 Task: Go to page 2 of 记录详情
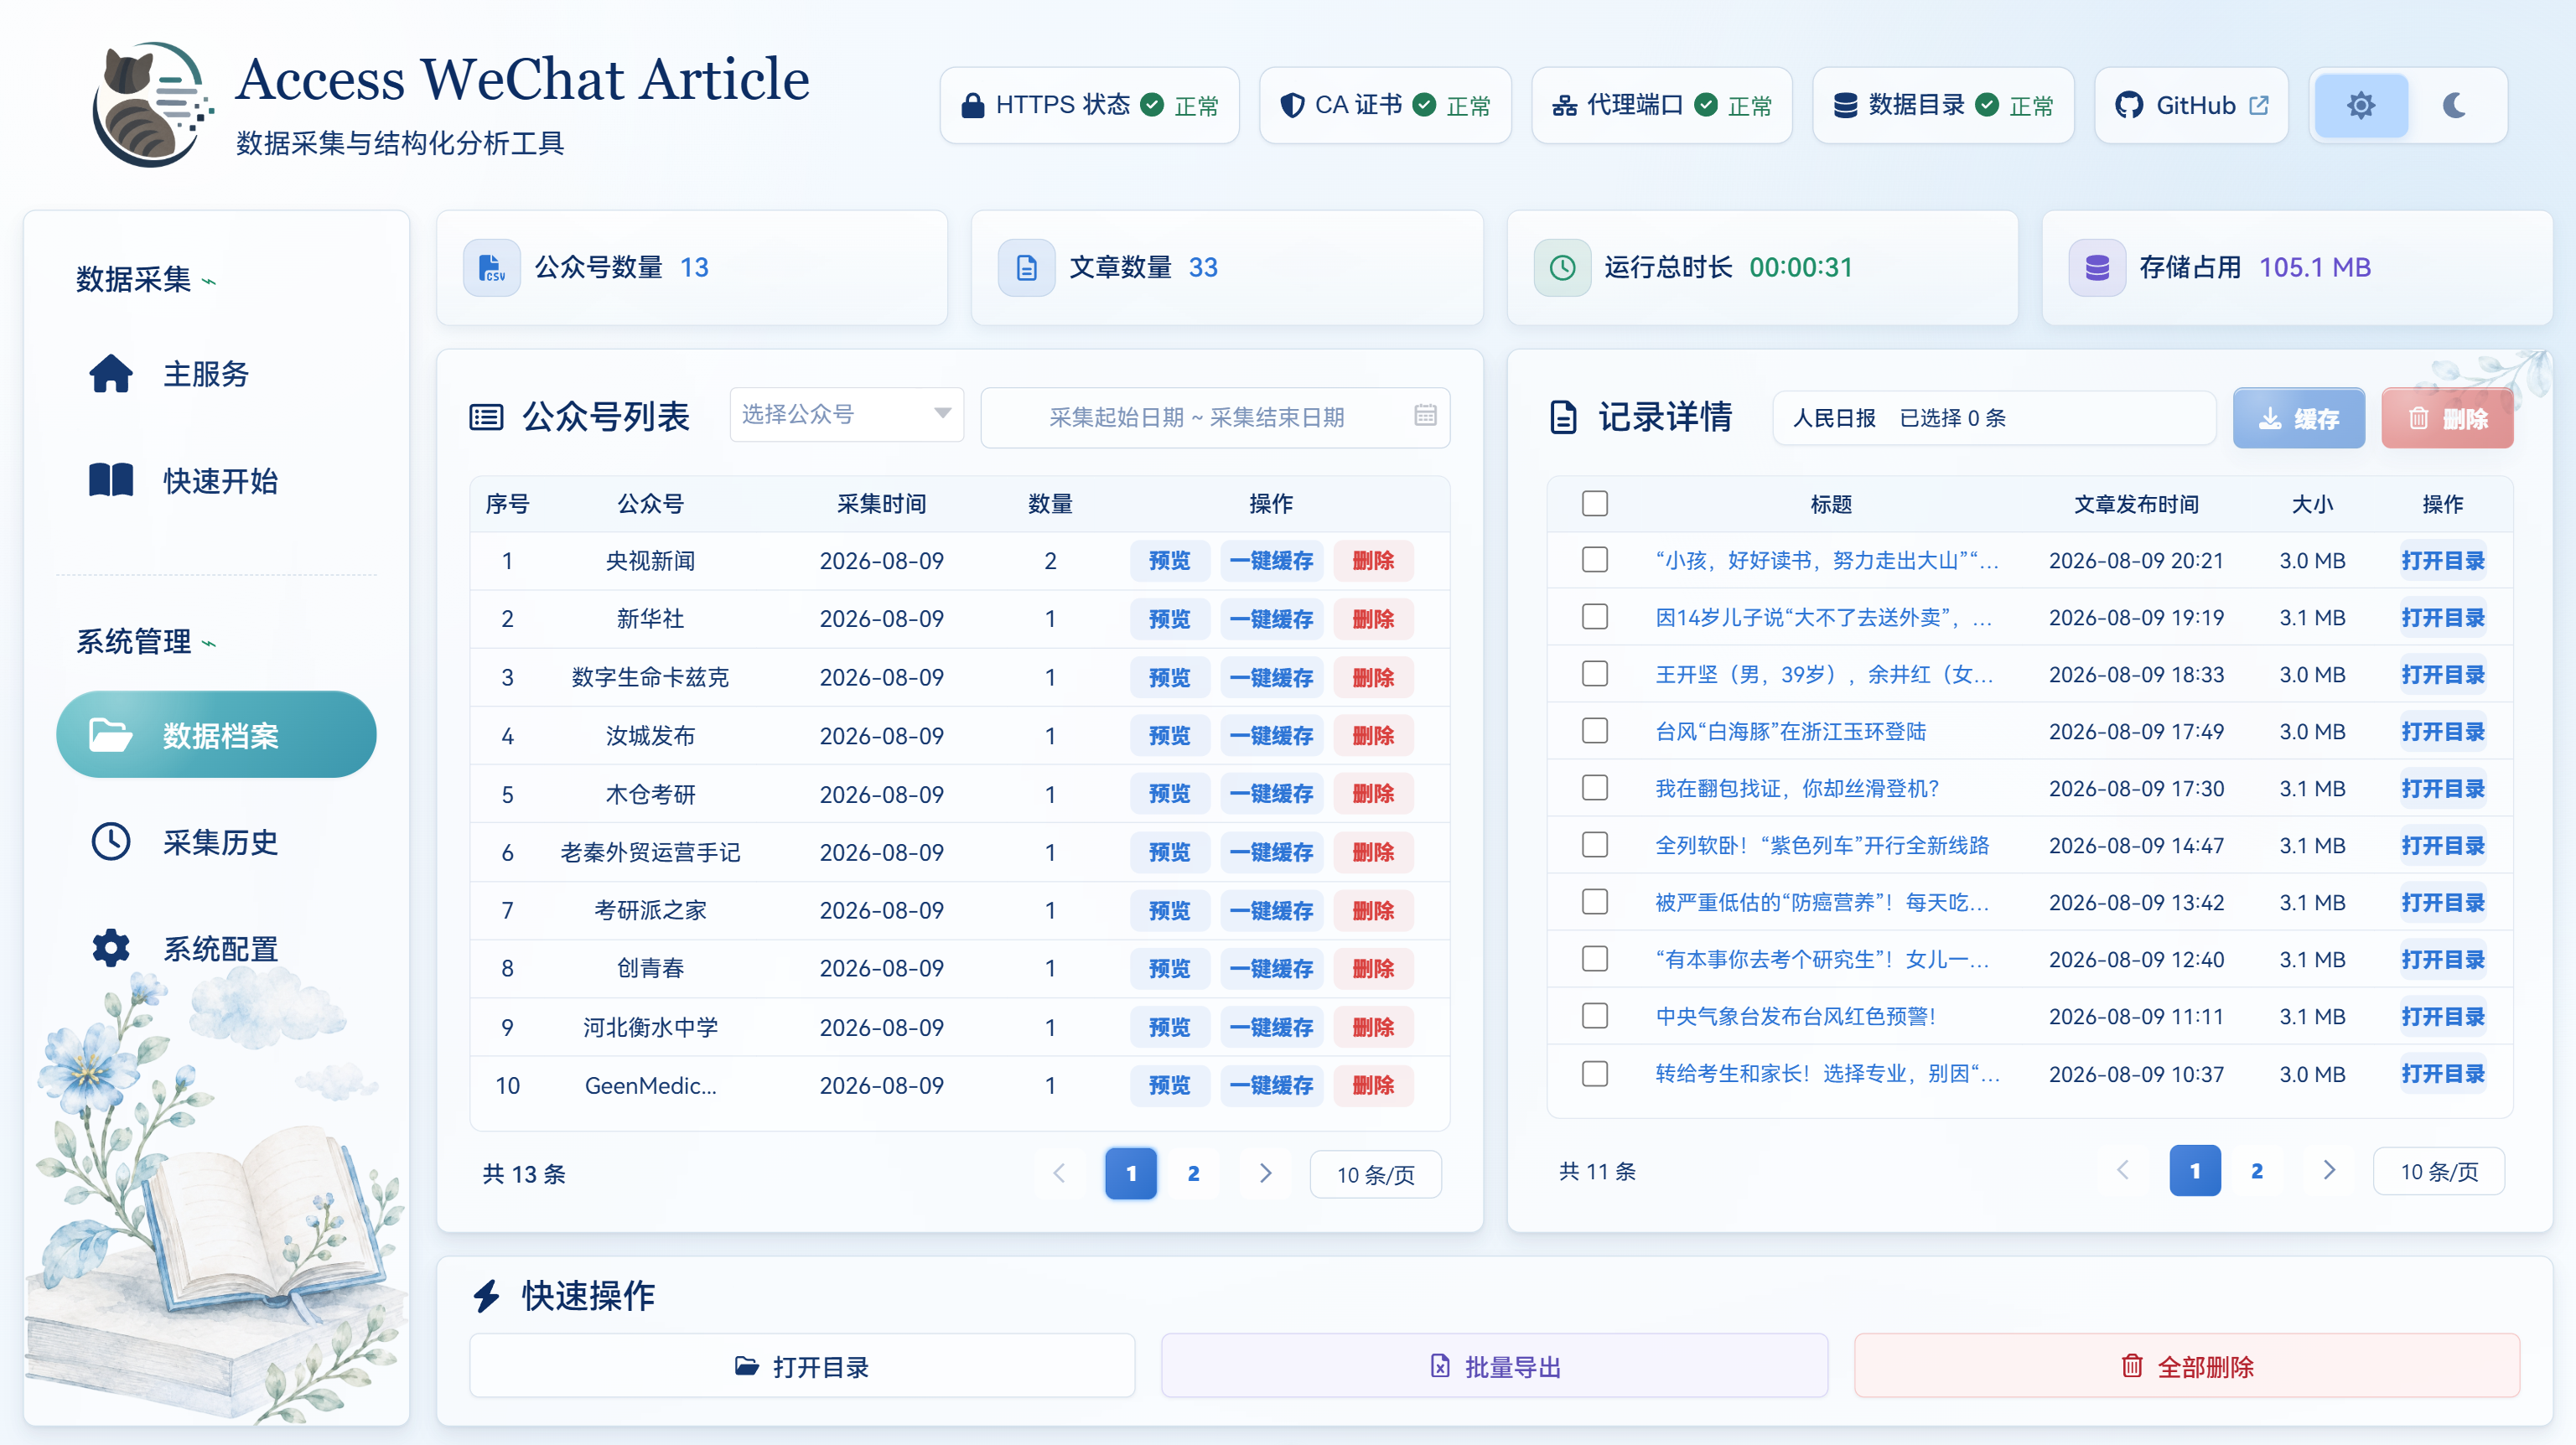pos(2257,1170)
